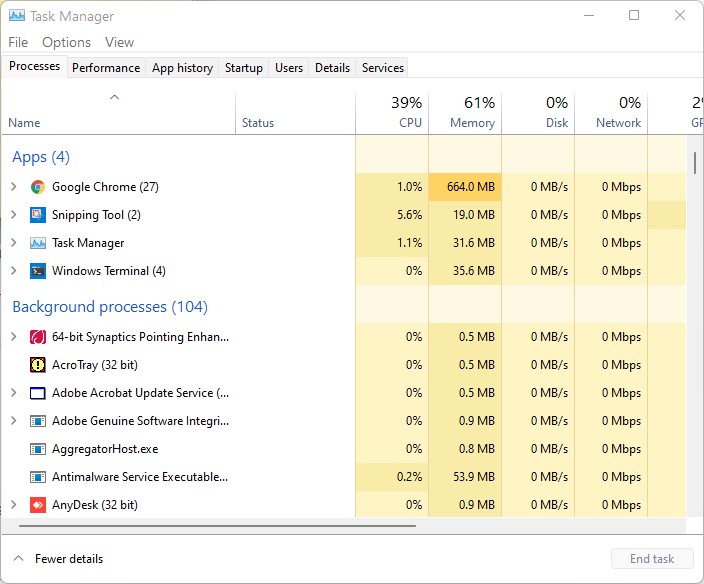The image size is (704, 584).
Task: Switch to the Performance tab
Action: click(106, 68)
